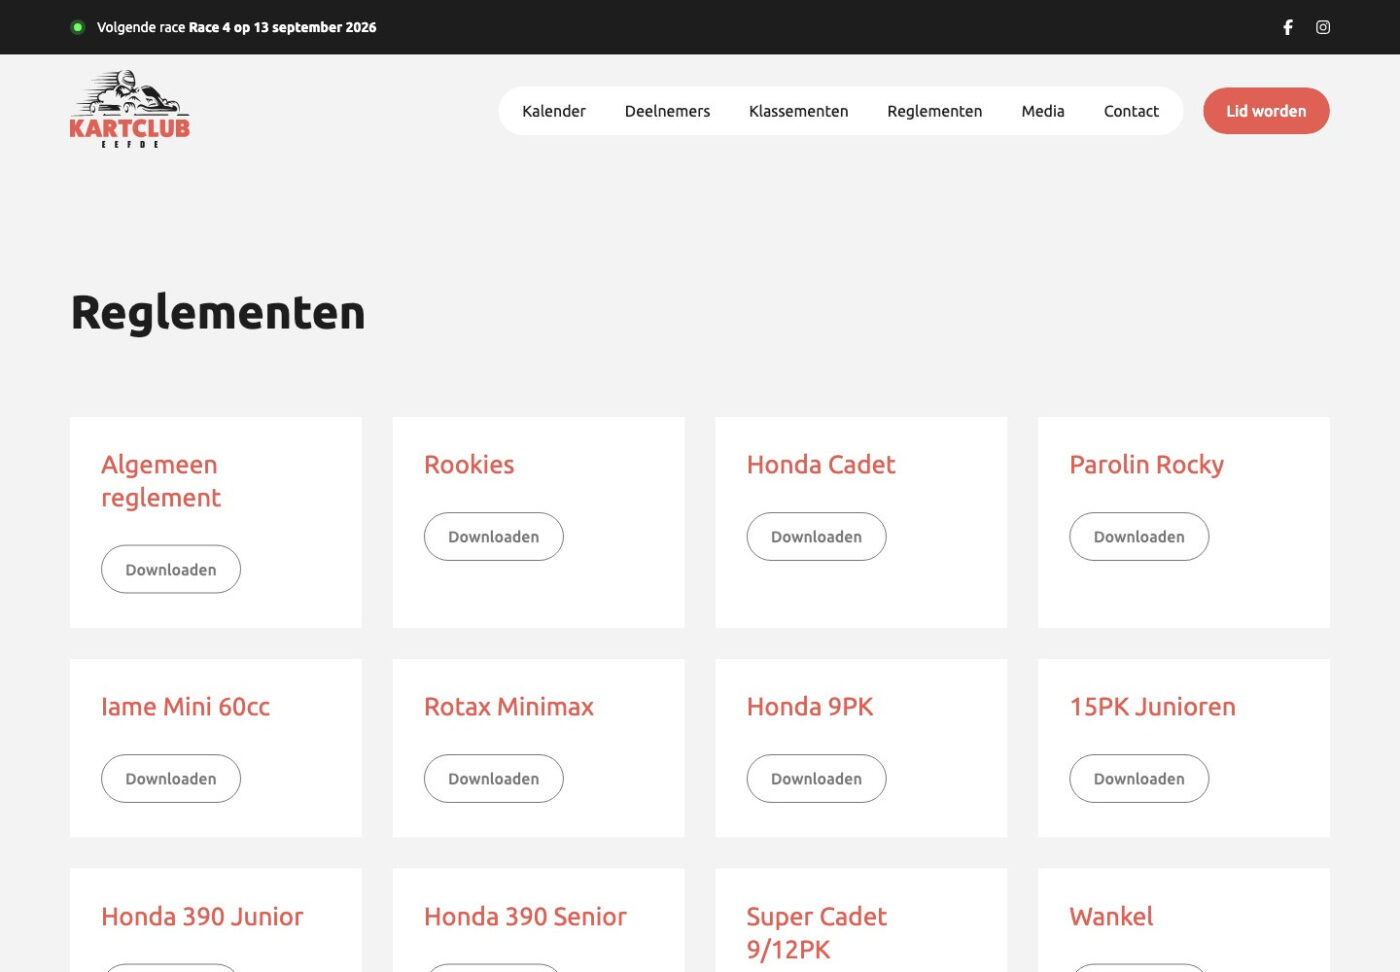
Task: Click the Algemeen reglement card title
Action: (161, 481)
